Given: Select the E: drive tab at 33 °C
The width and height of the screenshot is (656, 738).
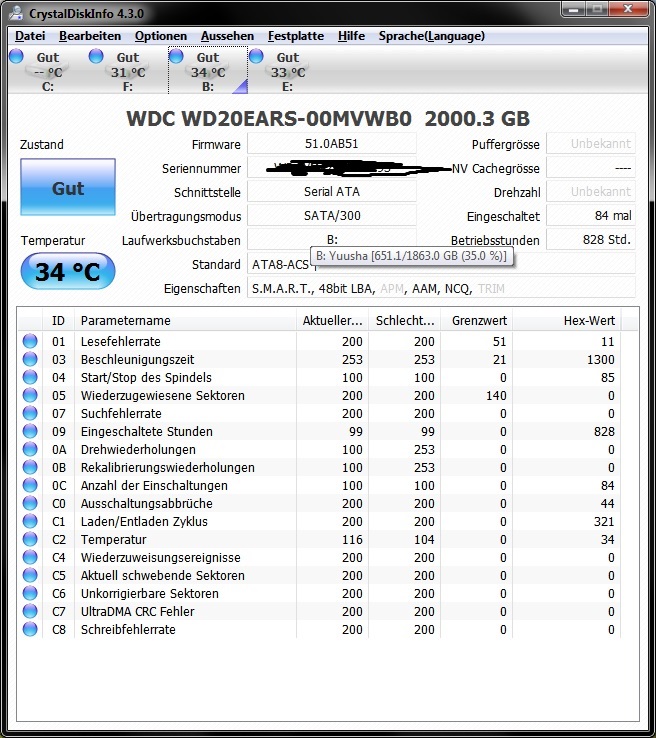Looking at the screenshot, I should pos(288,71).
